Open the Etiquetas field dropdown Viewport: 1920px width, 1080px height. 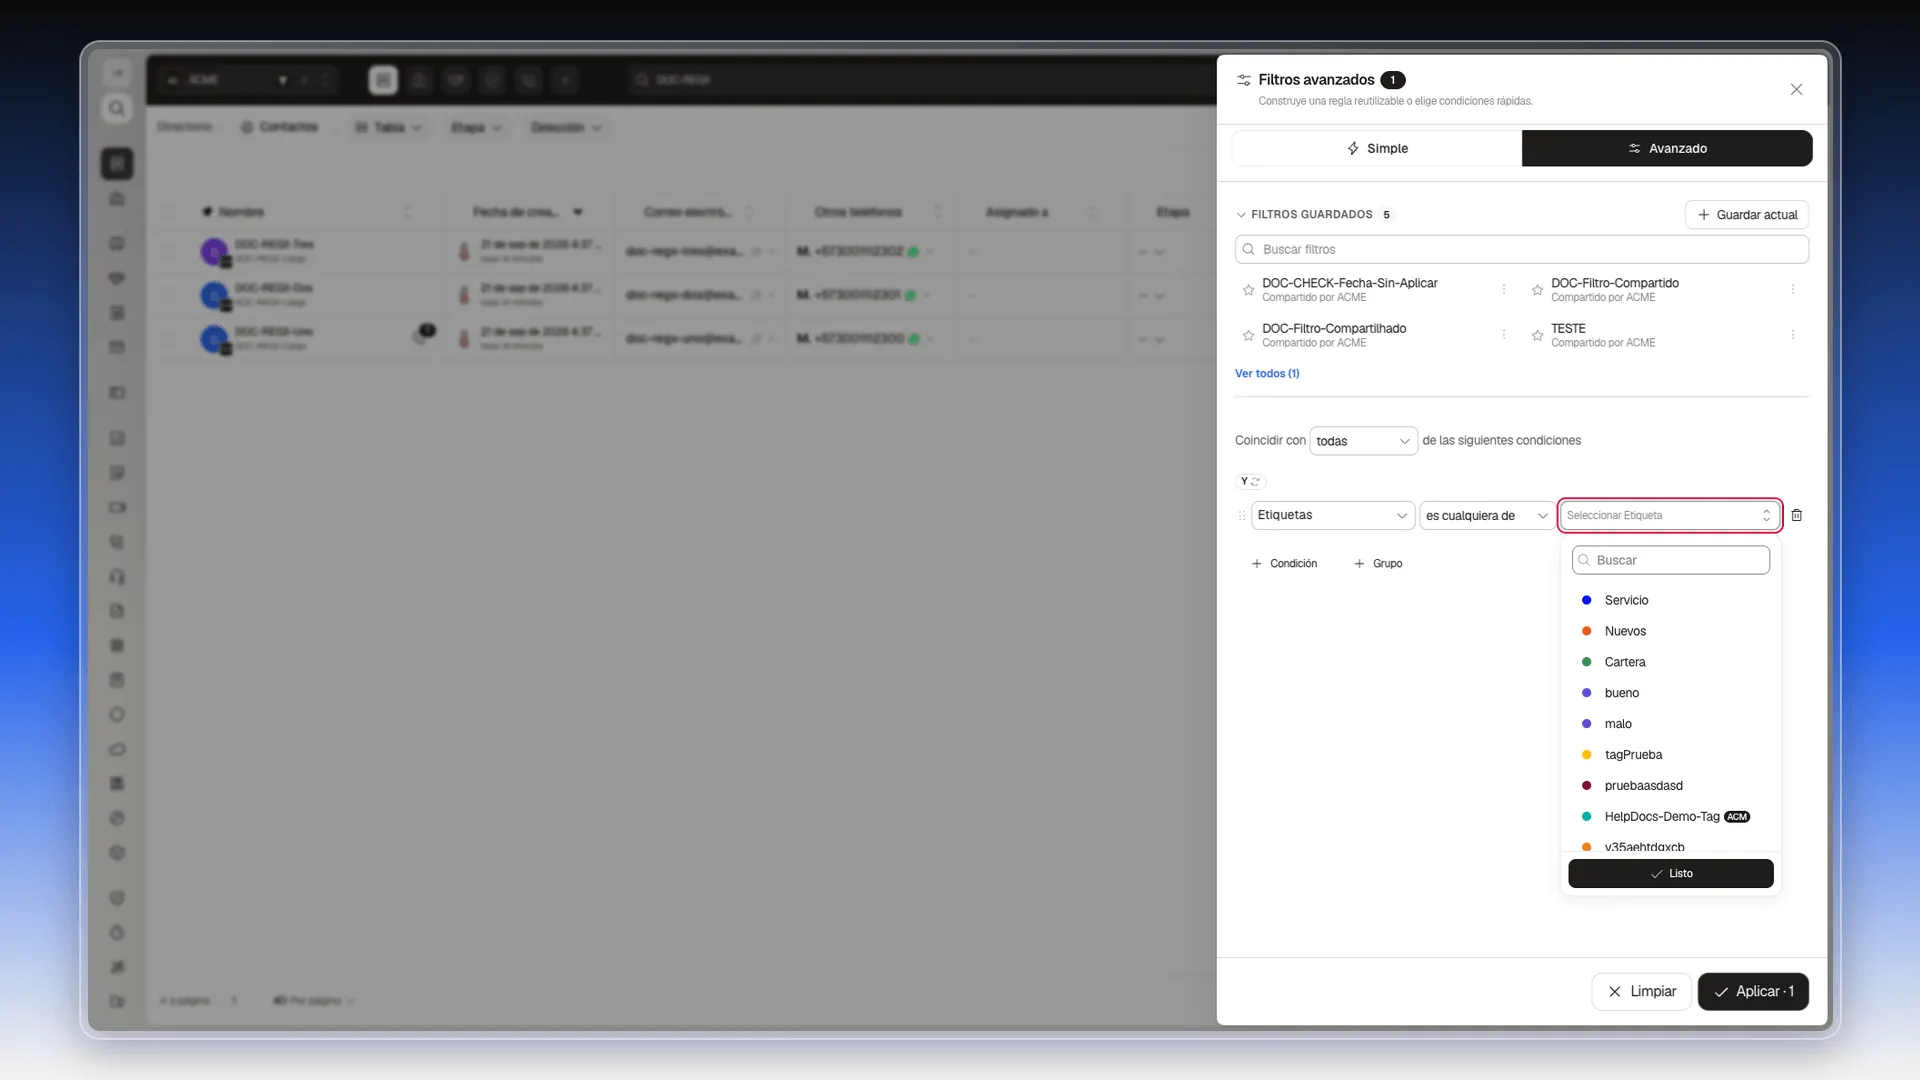pos(1332,515)
